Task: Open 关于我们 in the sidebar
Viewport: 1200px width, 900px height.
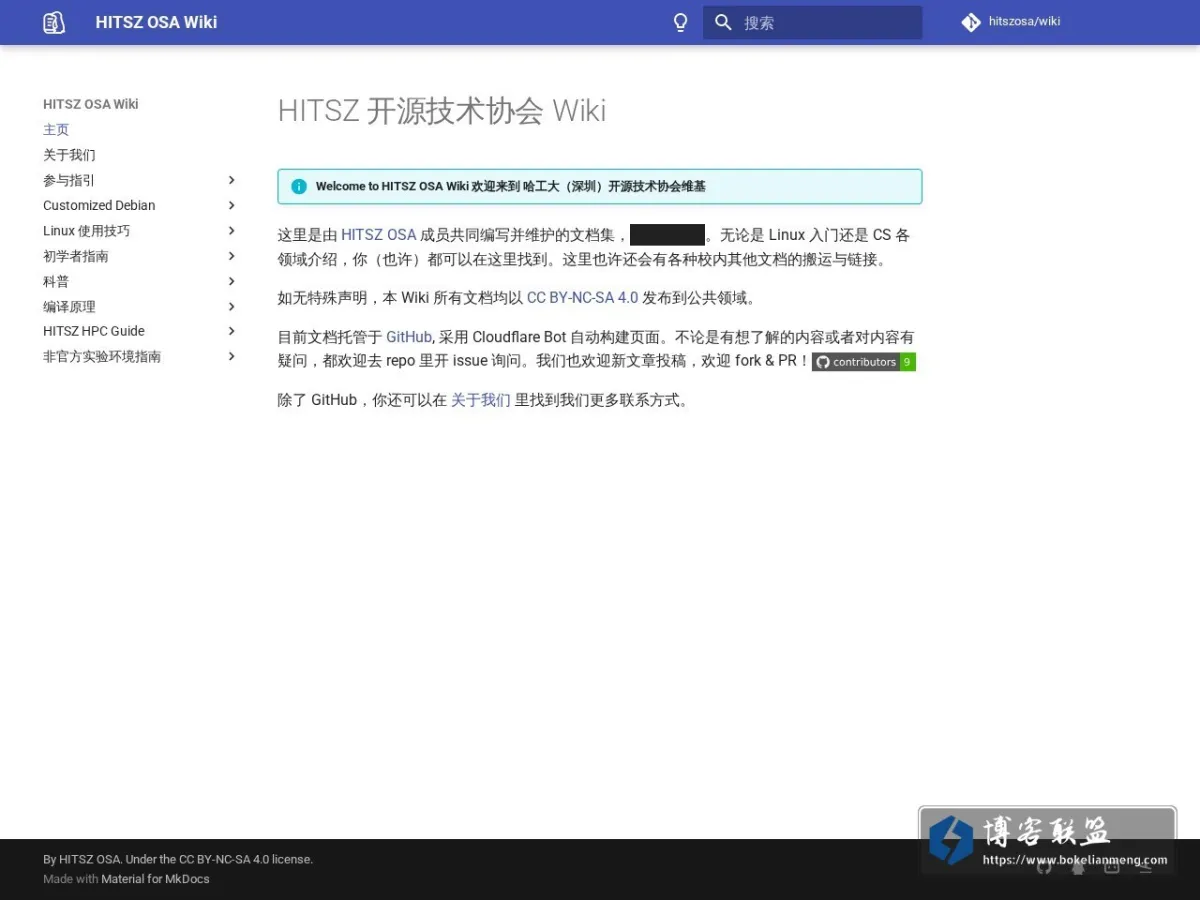Action: (x=69, y=155)
